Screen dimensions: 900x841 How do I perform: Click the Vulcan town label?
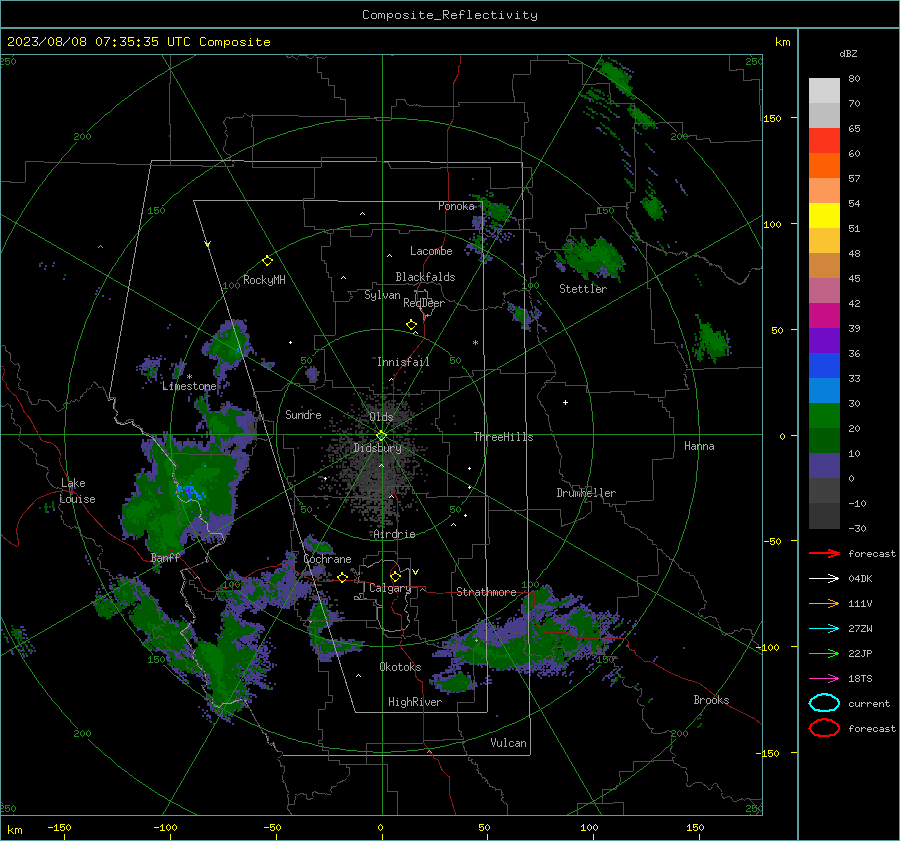pyautogui.click(x=508, y=743)
